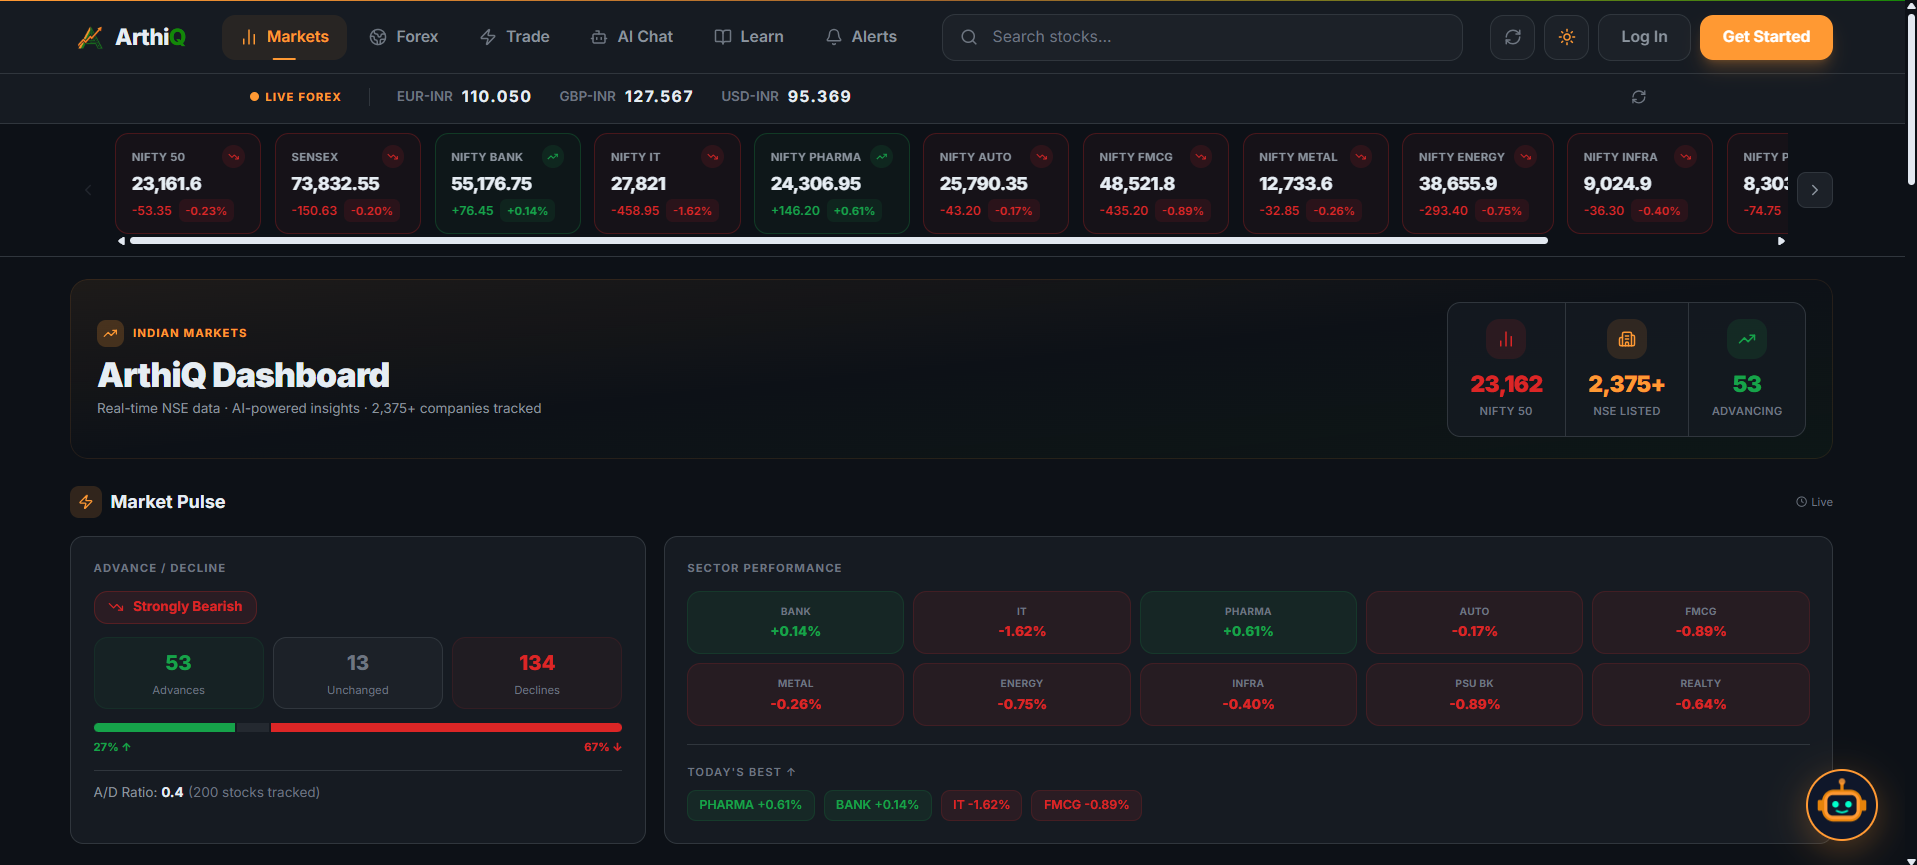1917x865 pixels.
Task: Click the IT -1.62% chip
Action: click(981, 805)
